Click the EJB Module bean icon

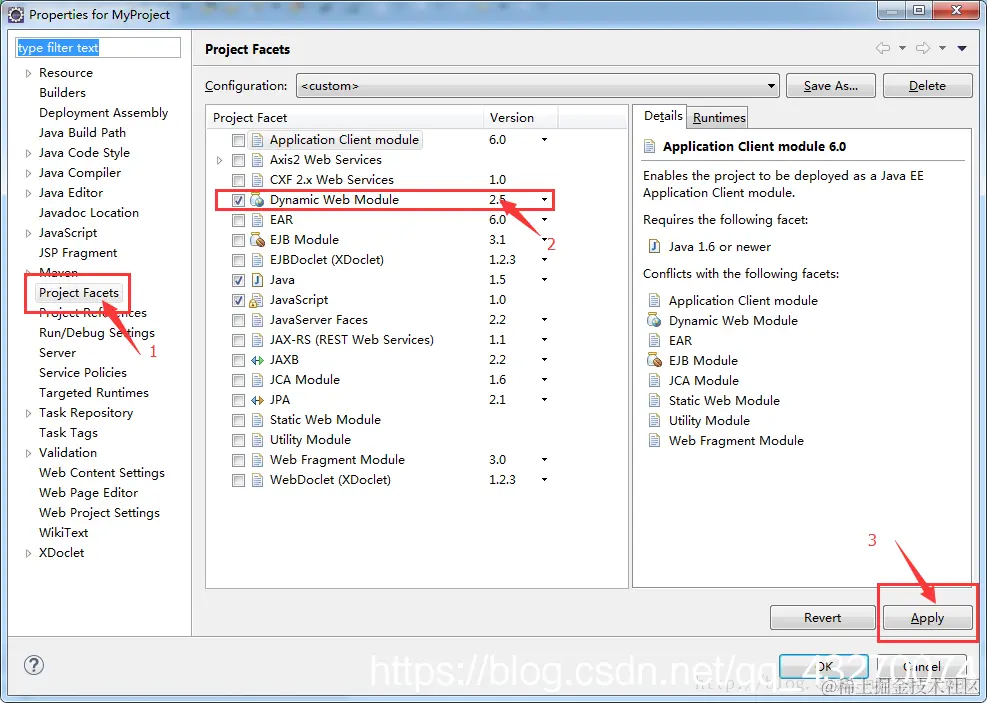(257, 240)
